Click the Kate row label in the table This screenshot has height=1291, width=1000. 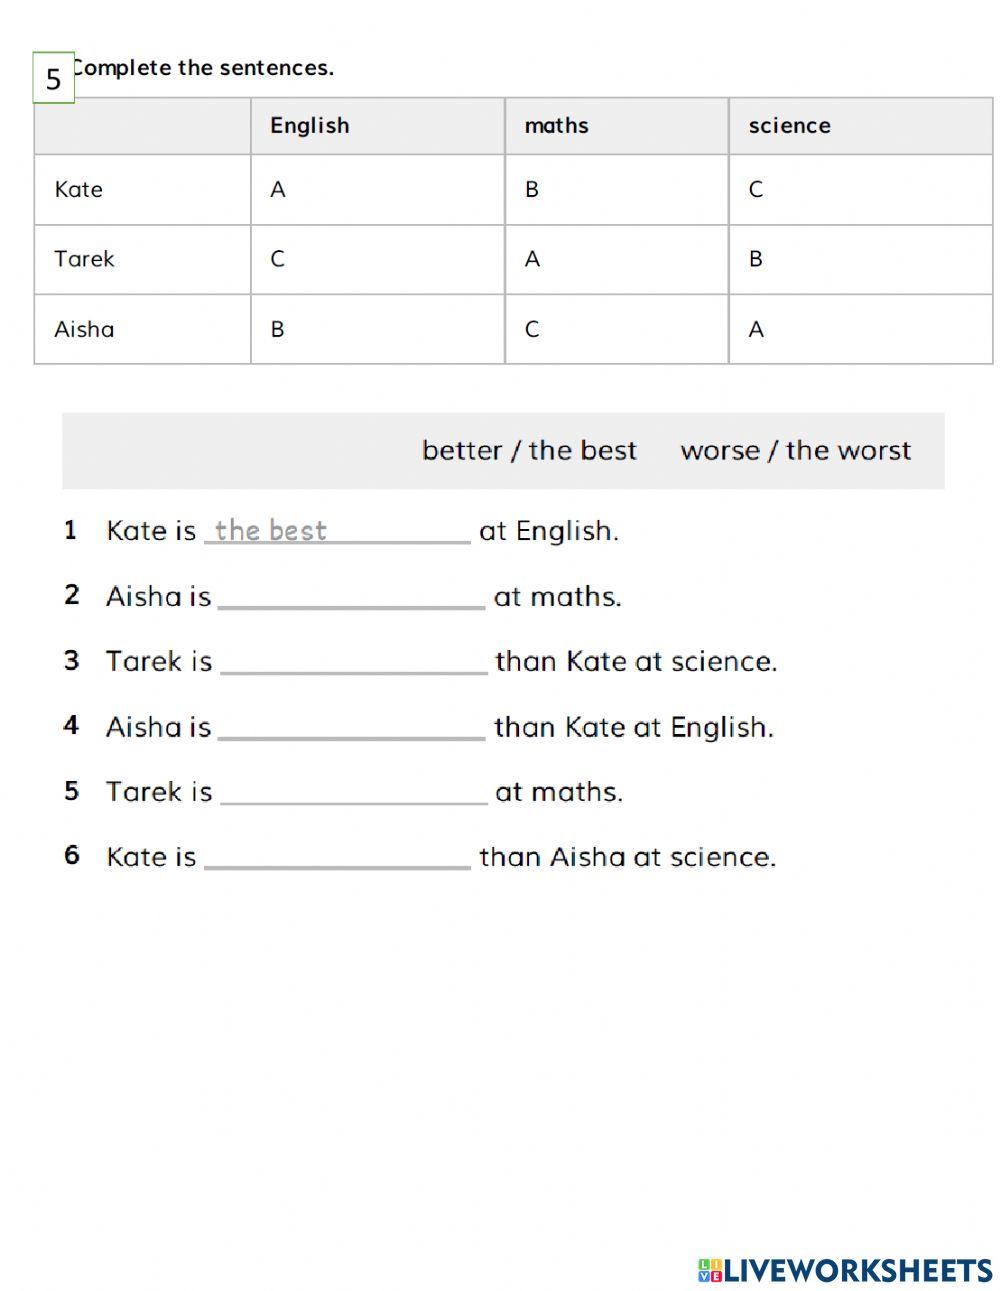[x=79, y=189]
